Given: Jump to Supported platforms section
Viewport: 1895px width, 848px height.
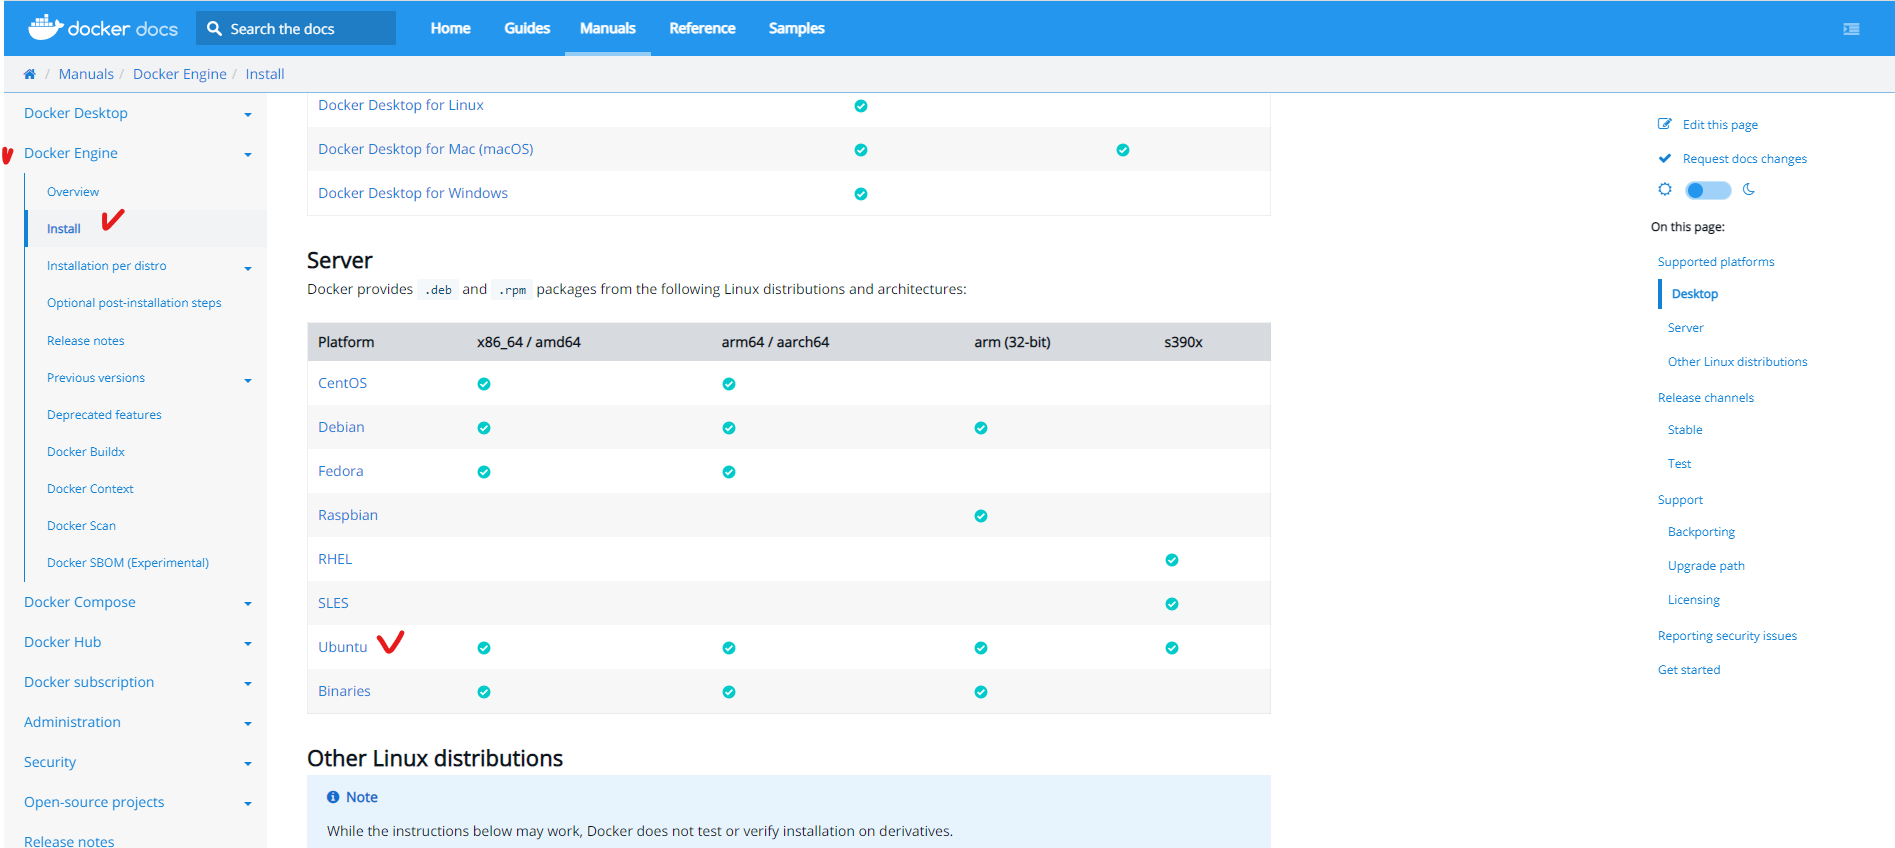Looking at the screenshot, I should [x=1716, y=262].
